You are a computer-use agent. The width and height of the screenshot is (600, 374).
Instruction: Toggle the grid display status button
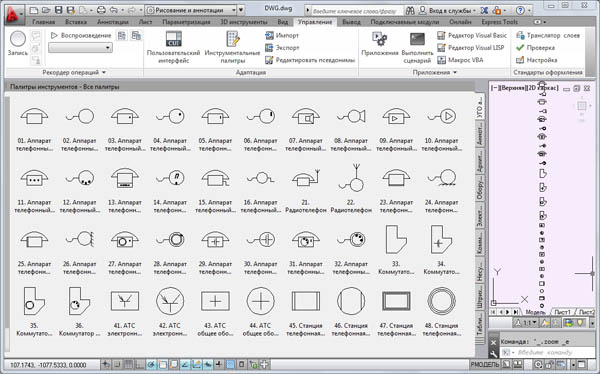129,364
